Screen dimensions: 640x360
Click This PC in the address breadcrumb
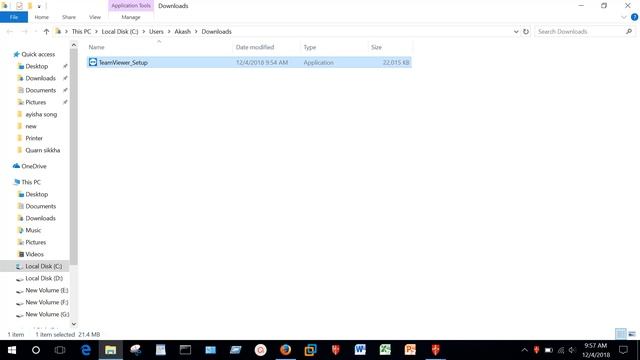[x=81, y=31]
